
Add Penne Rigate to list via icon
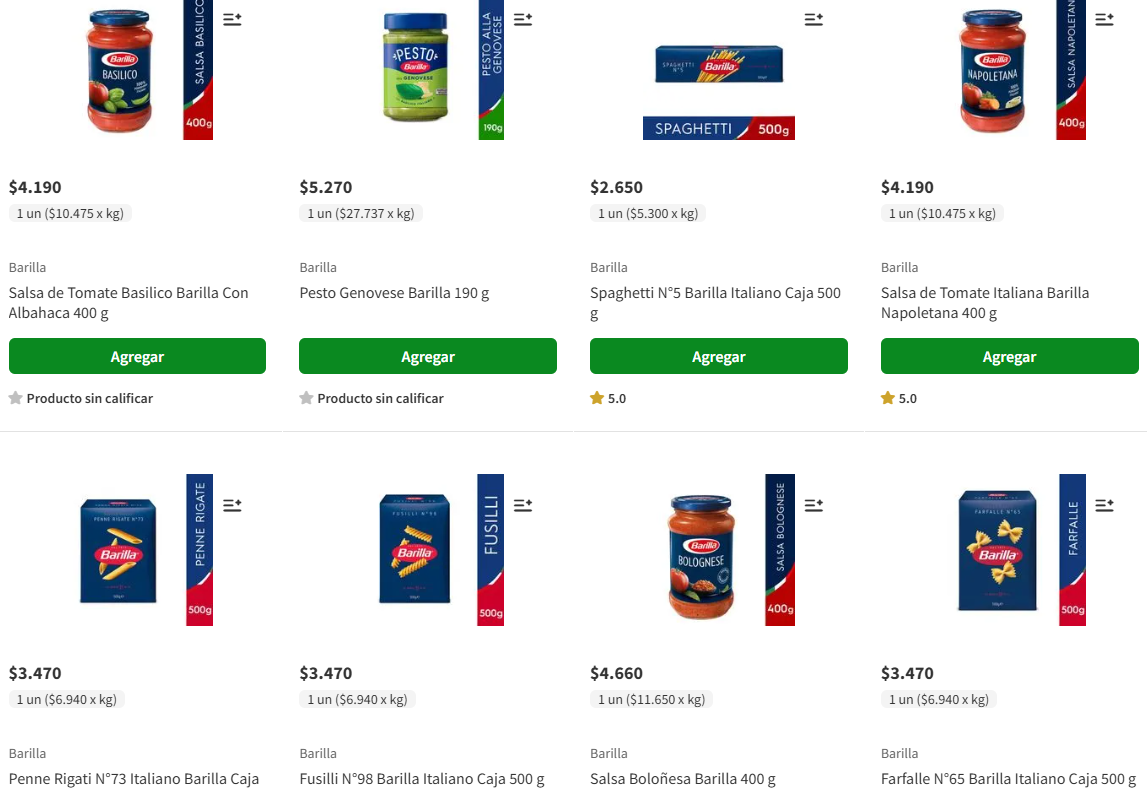point(232,506)
